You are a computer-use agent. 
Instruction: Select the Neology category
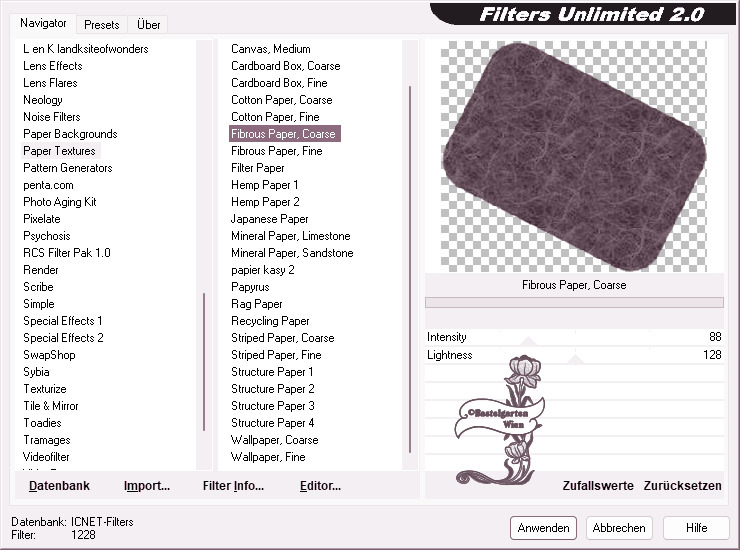43,100
